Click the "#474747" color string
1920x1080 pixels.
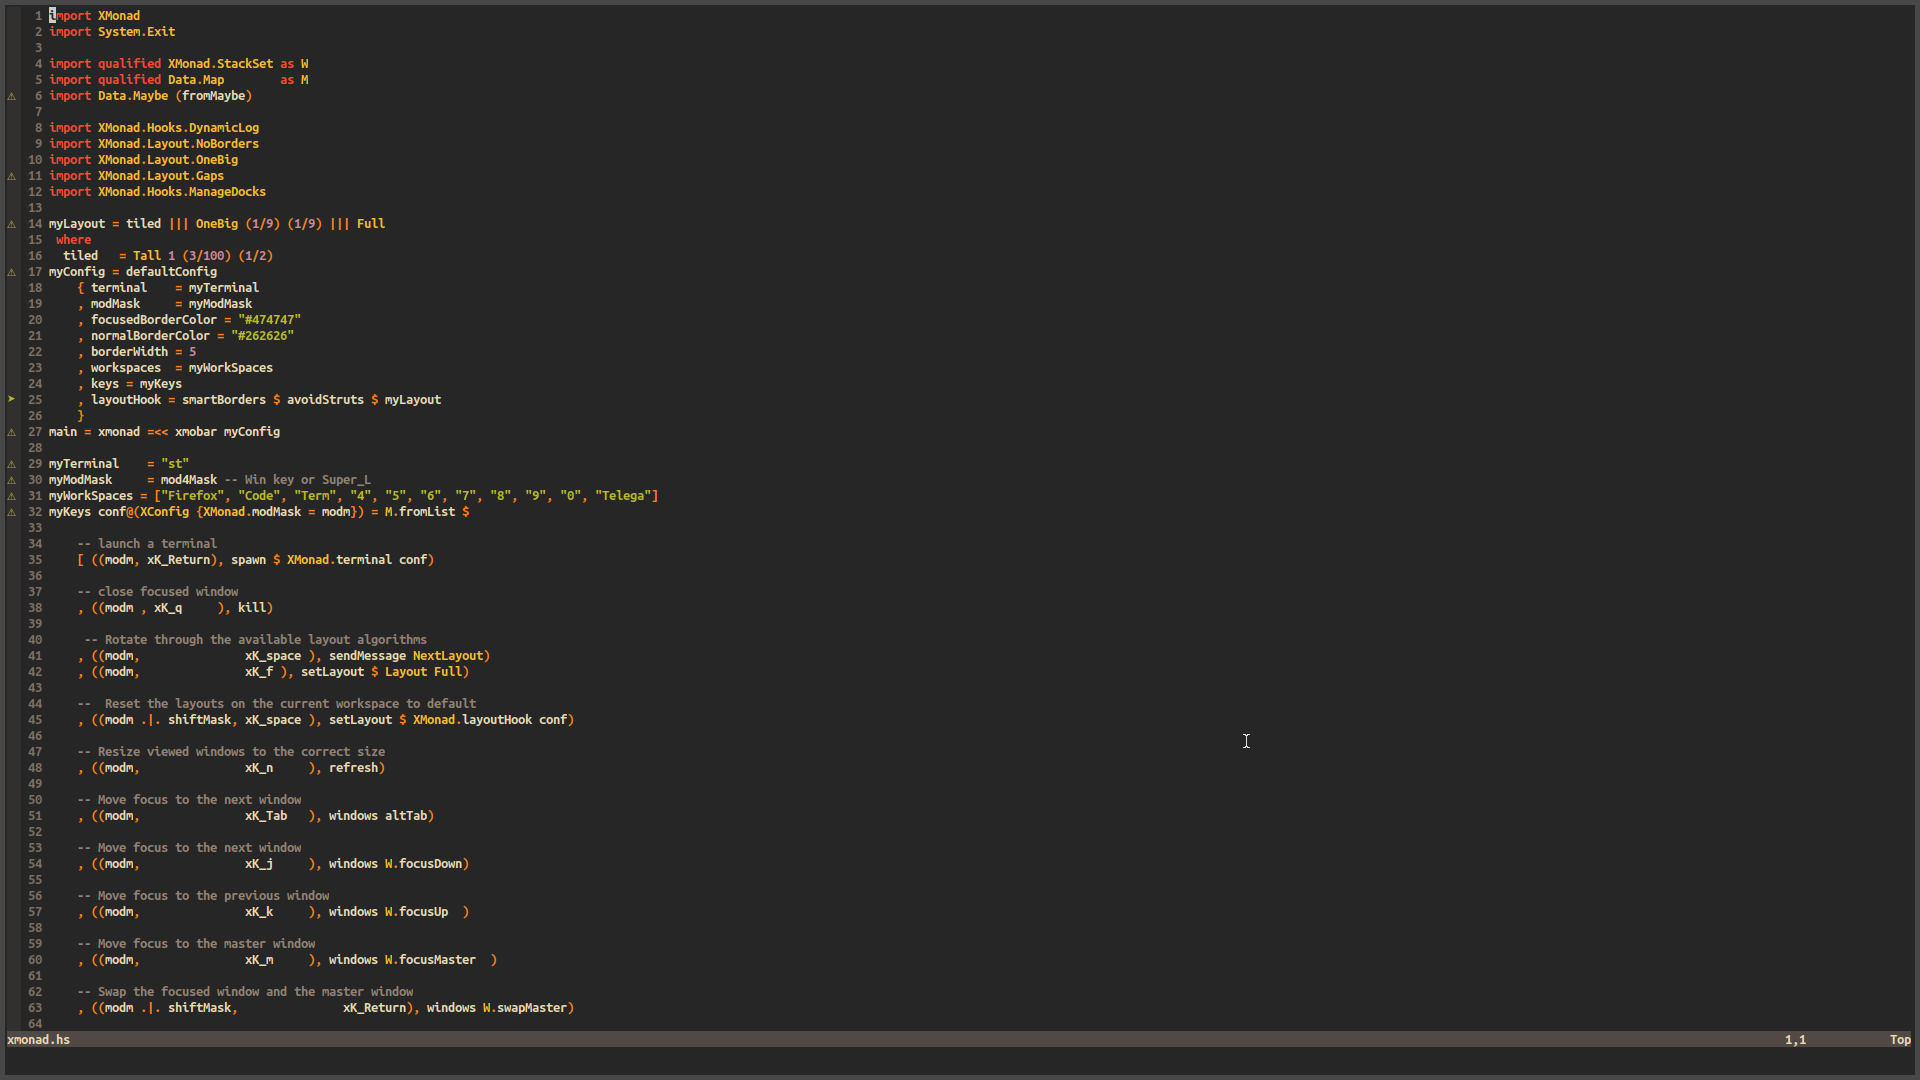[x=270, y=320]
